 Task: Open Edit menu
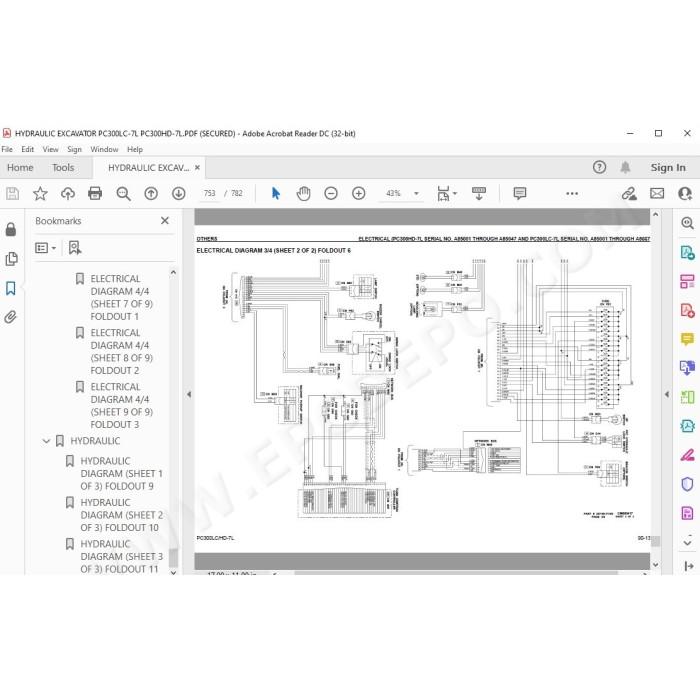pos(28,150)
